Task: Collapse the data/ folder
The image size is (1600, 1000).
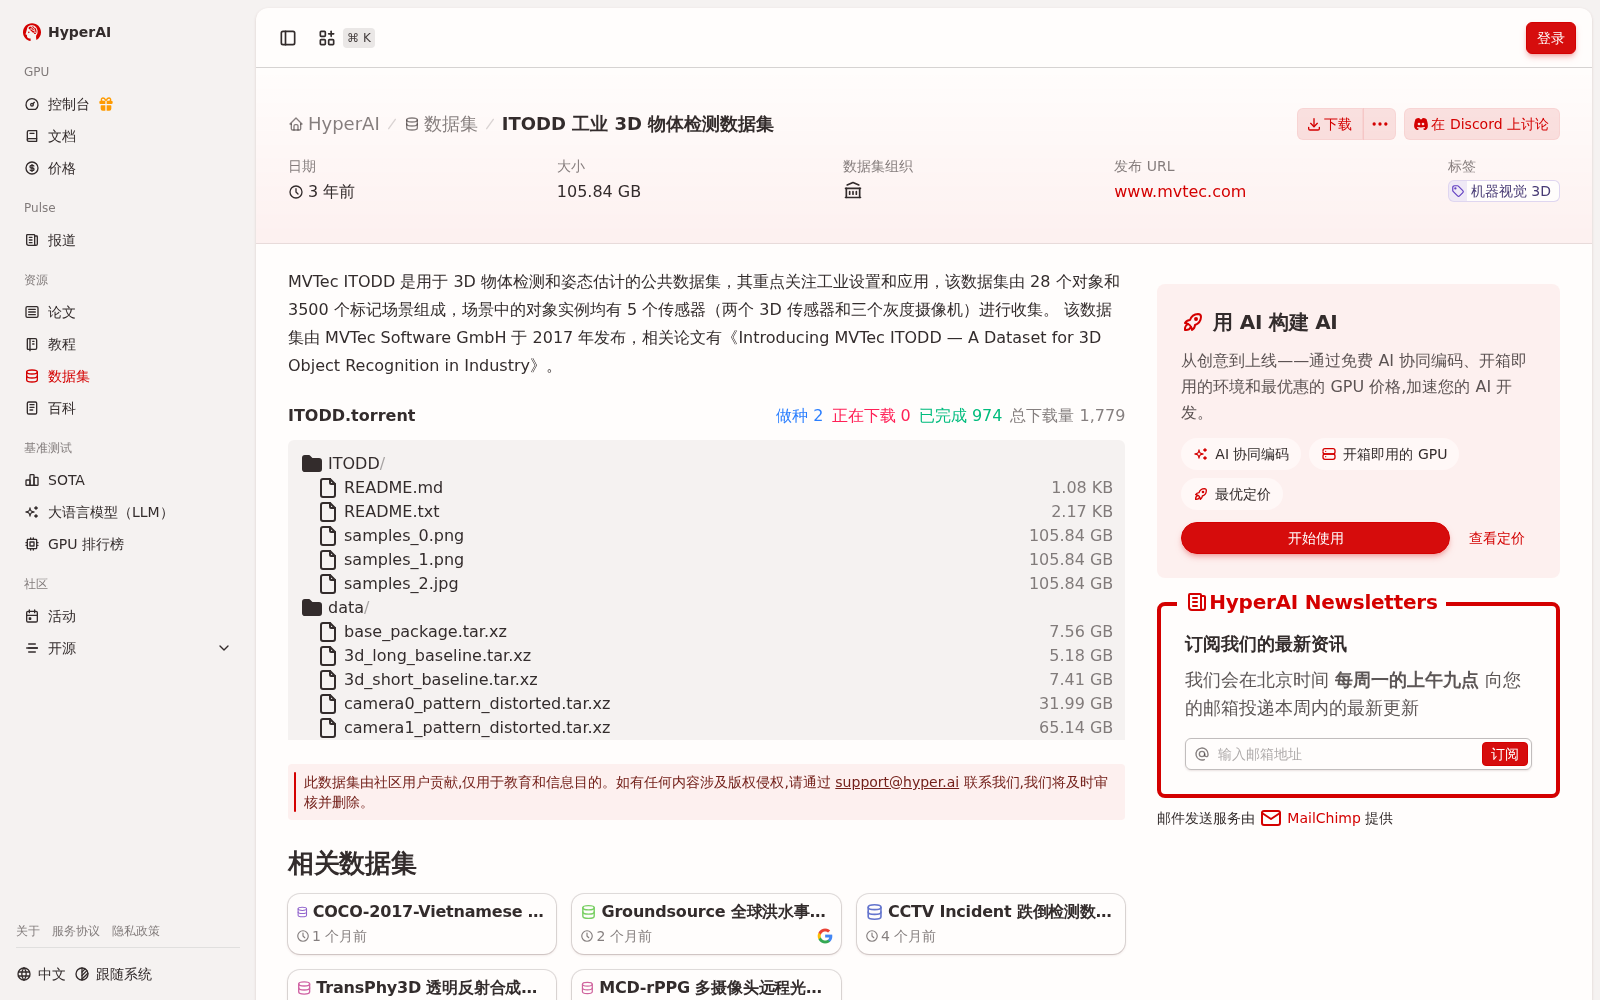Action: (x=335, y=607)
